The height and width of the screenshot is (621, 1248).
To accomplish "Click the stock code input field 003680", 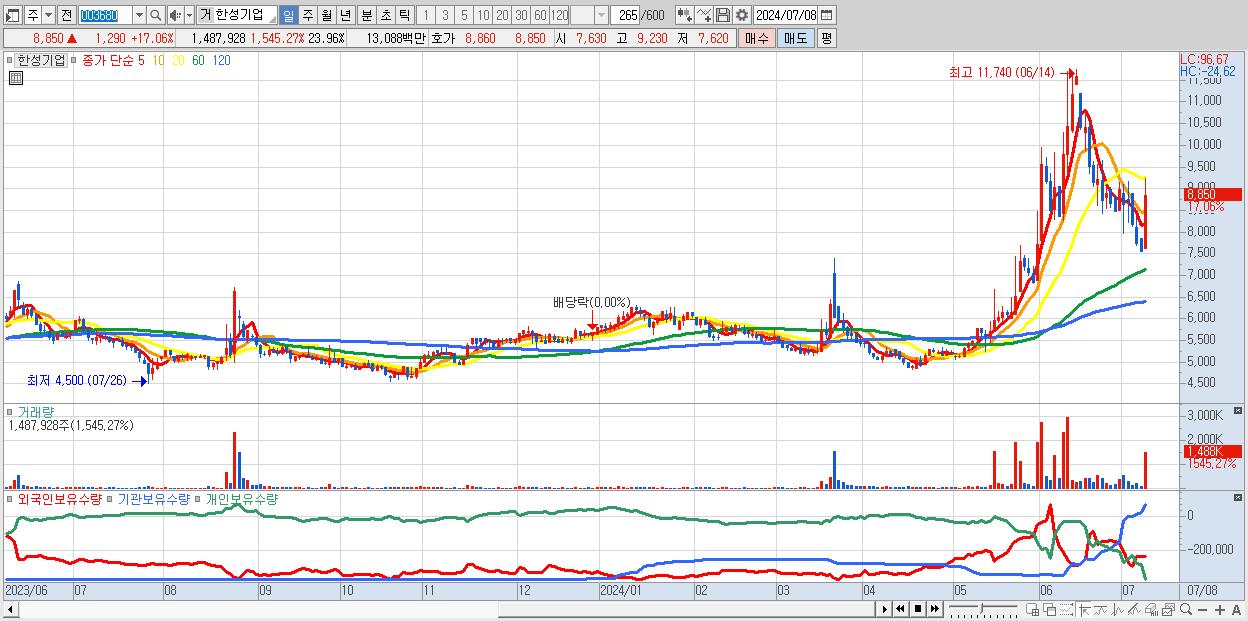I will point(105,15).
